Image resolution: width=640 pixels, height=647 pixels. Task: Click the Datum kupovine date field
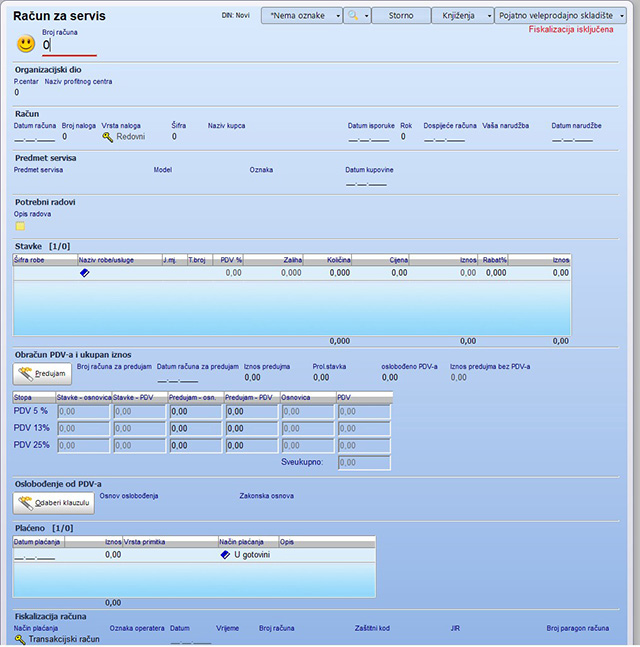point(366,182)
